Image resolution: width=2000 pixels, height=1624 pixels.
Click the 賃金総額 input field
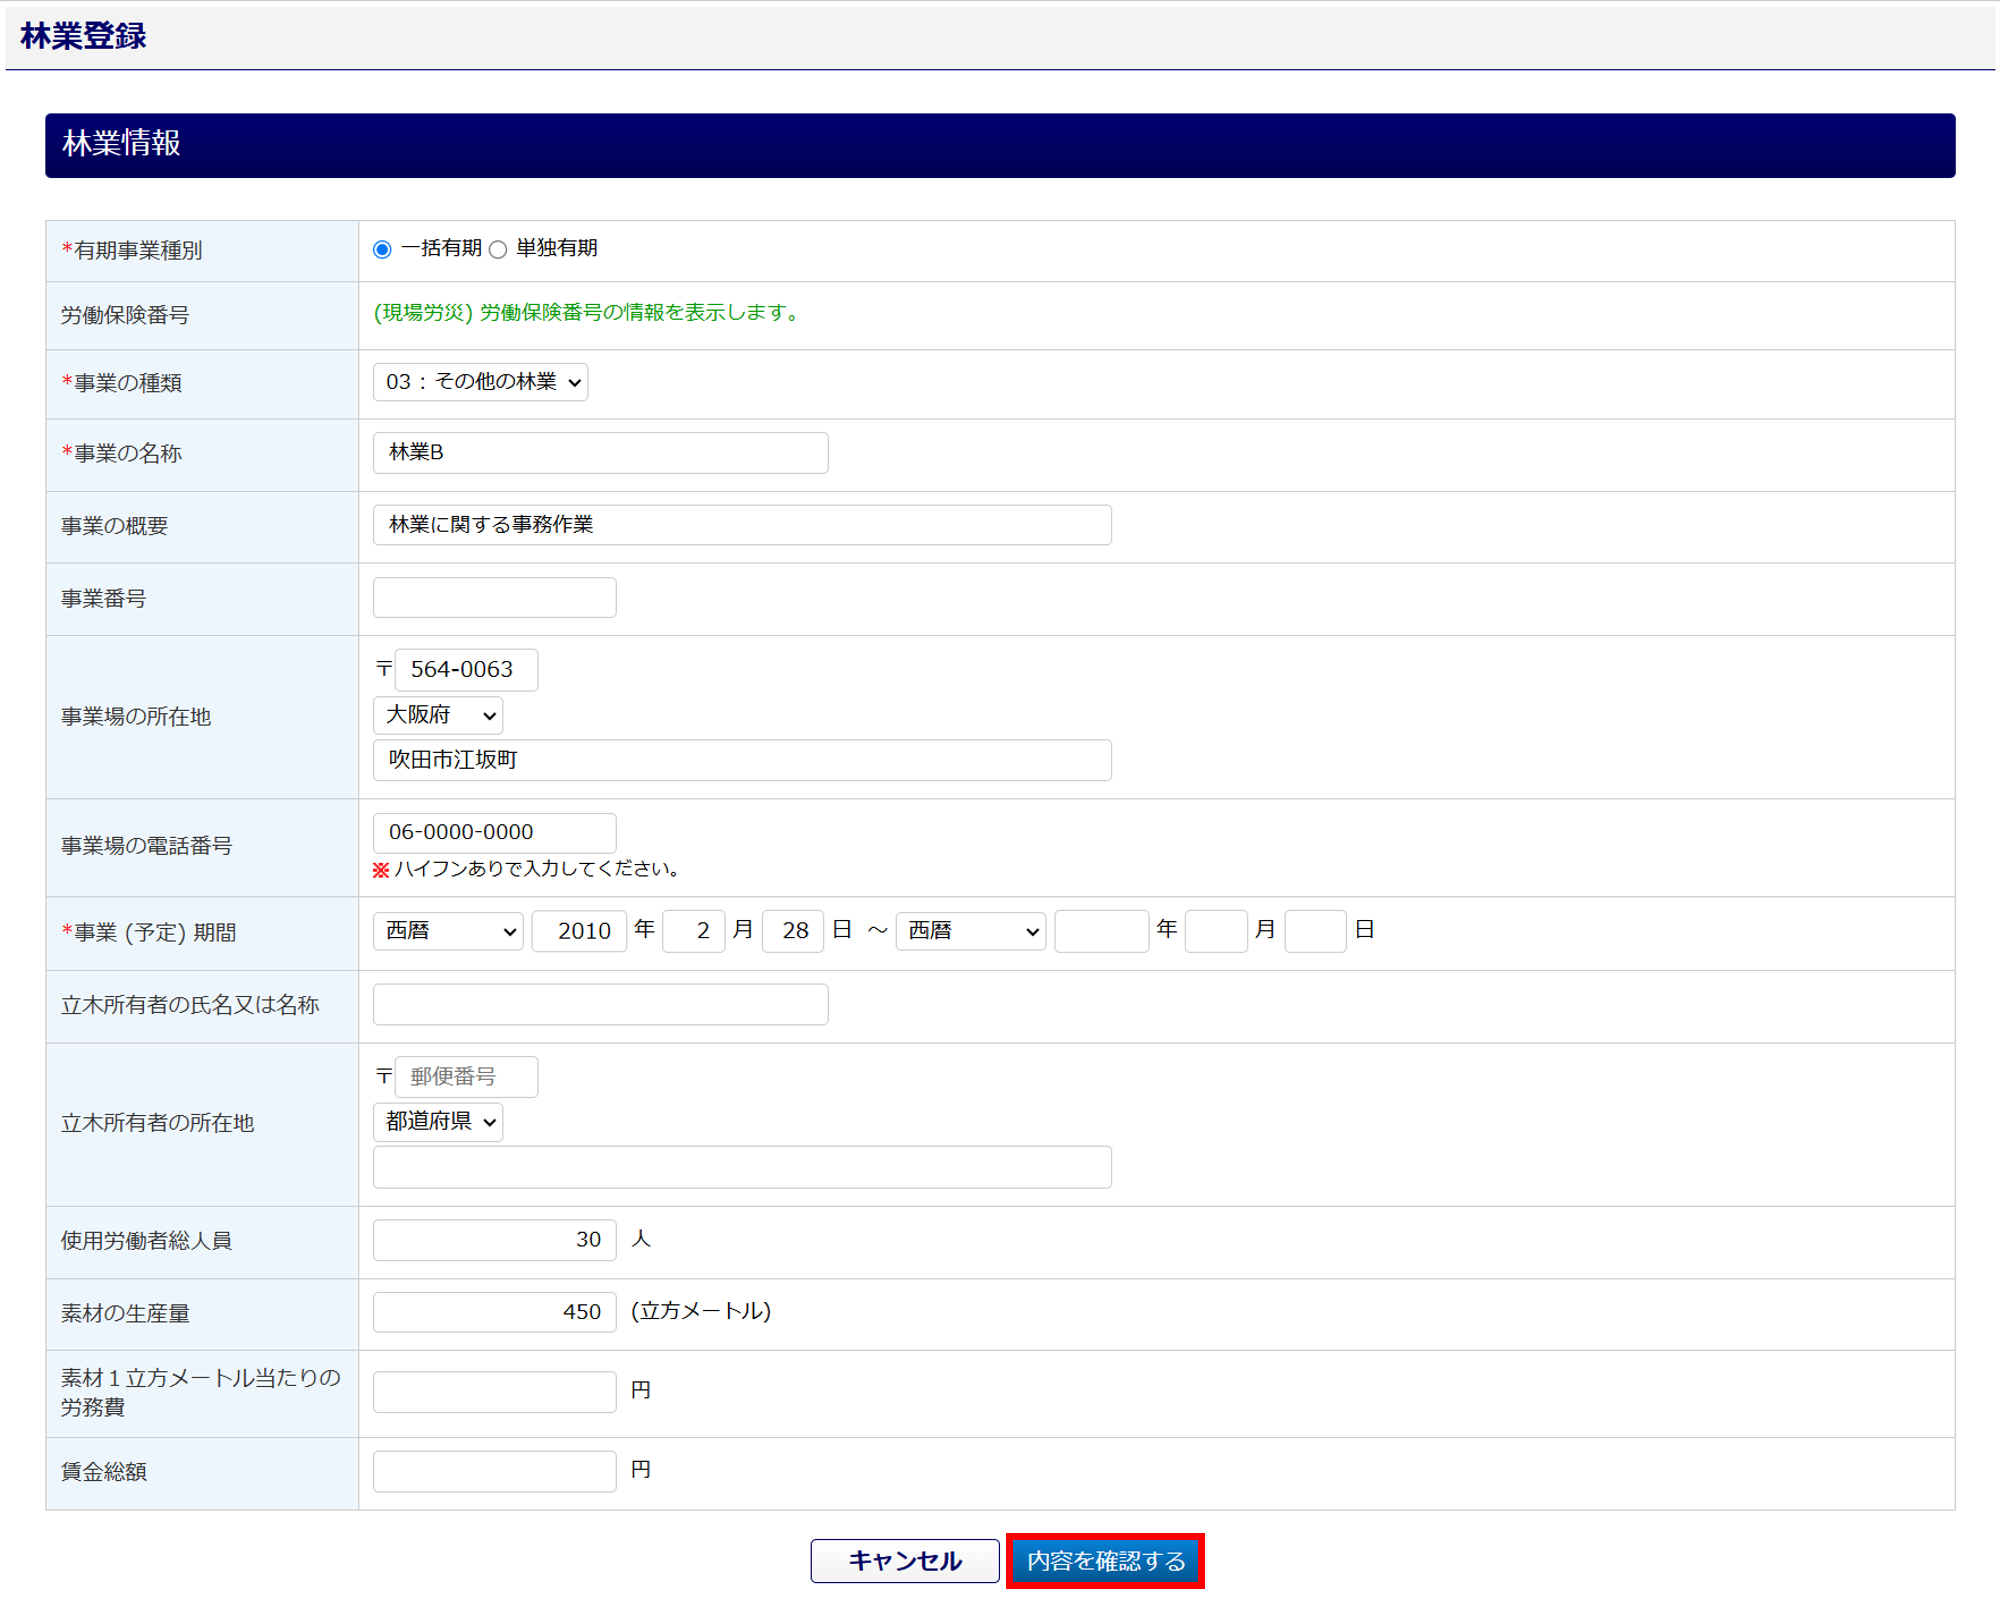tap(494, 1471)
